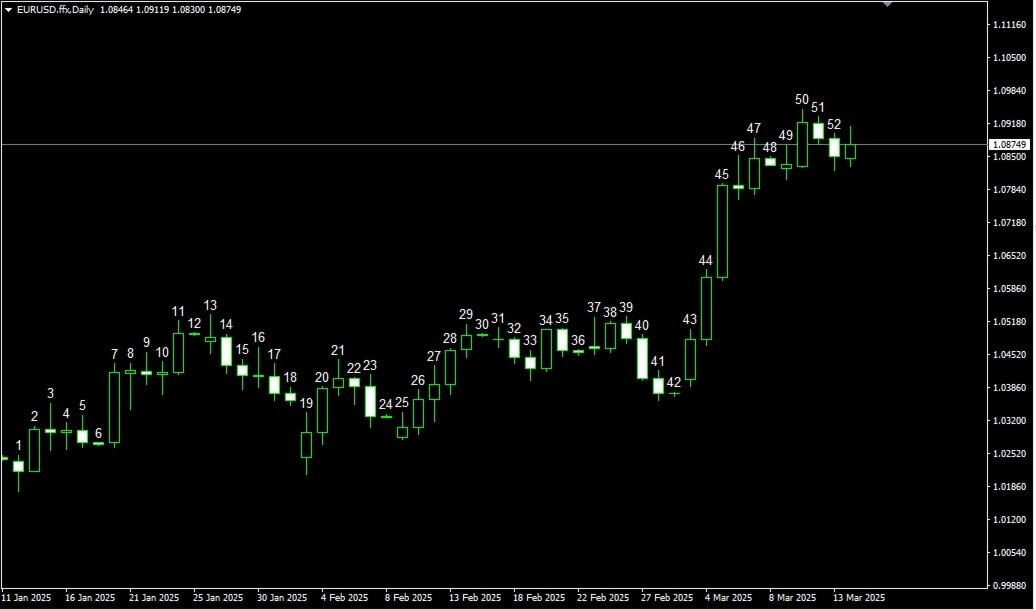Image resolution: width=1036 pixels, height=610 pixels.
Task: Click the highlighted current price tag 1.08749
Action: [1010, 145]
